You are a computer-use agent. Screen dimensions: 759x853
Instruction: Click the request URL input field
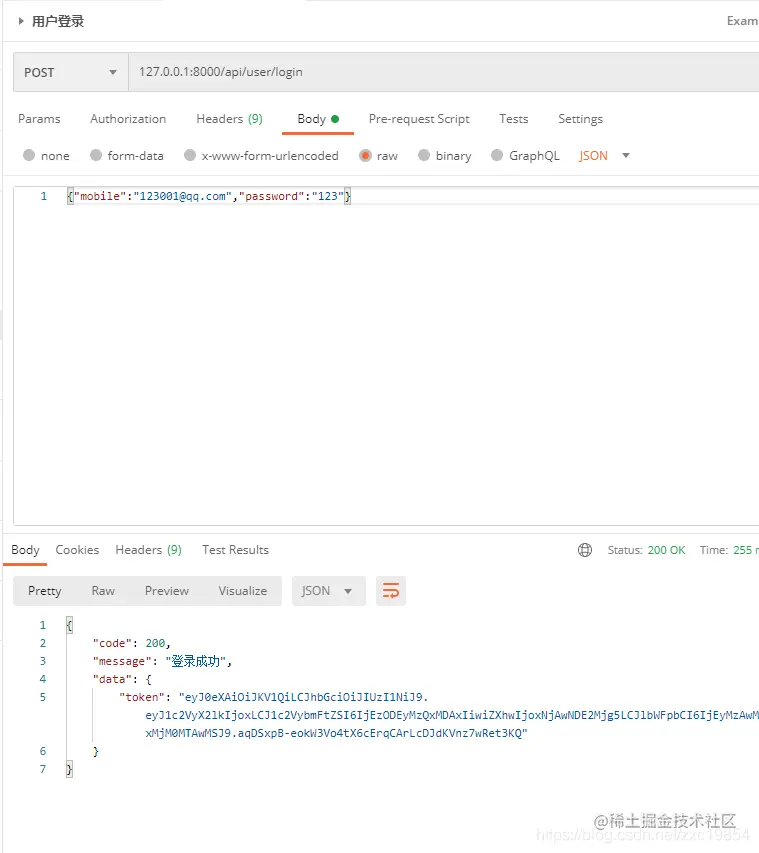coord(443,72)
